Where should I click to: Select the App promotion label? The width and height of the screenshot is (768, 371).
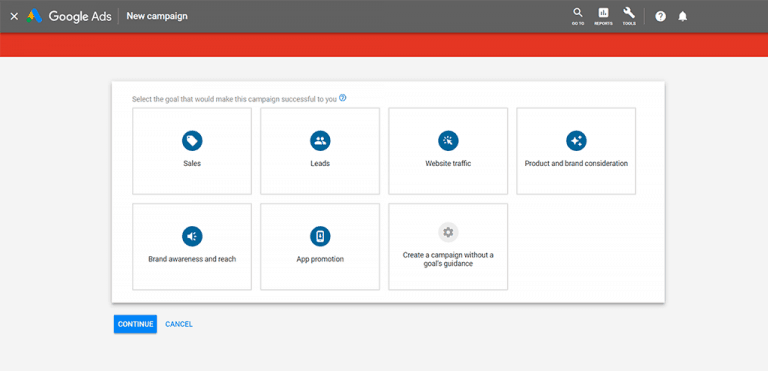point(320,259)
